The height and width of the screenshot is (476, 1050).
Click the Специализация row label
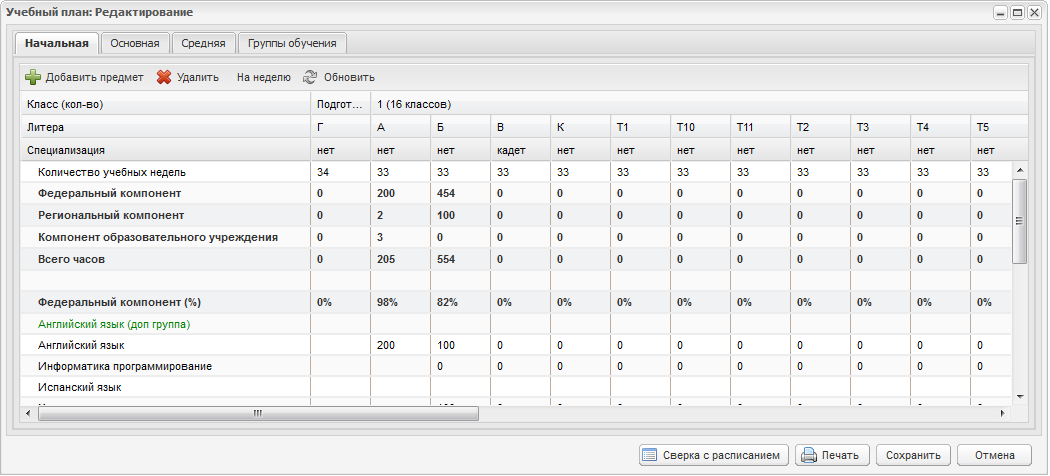[x=66, y=151]
